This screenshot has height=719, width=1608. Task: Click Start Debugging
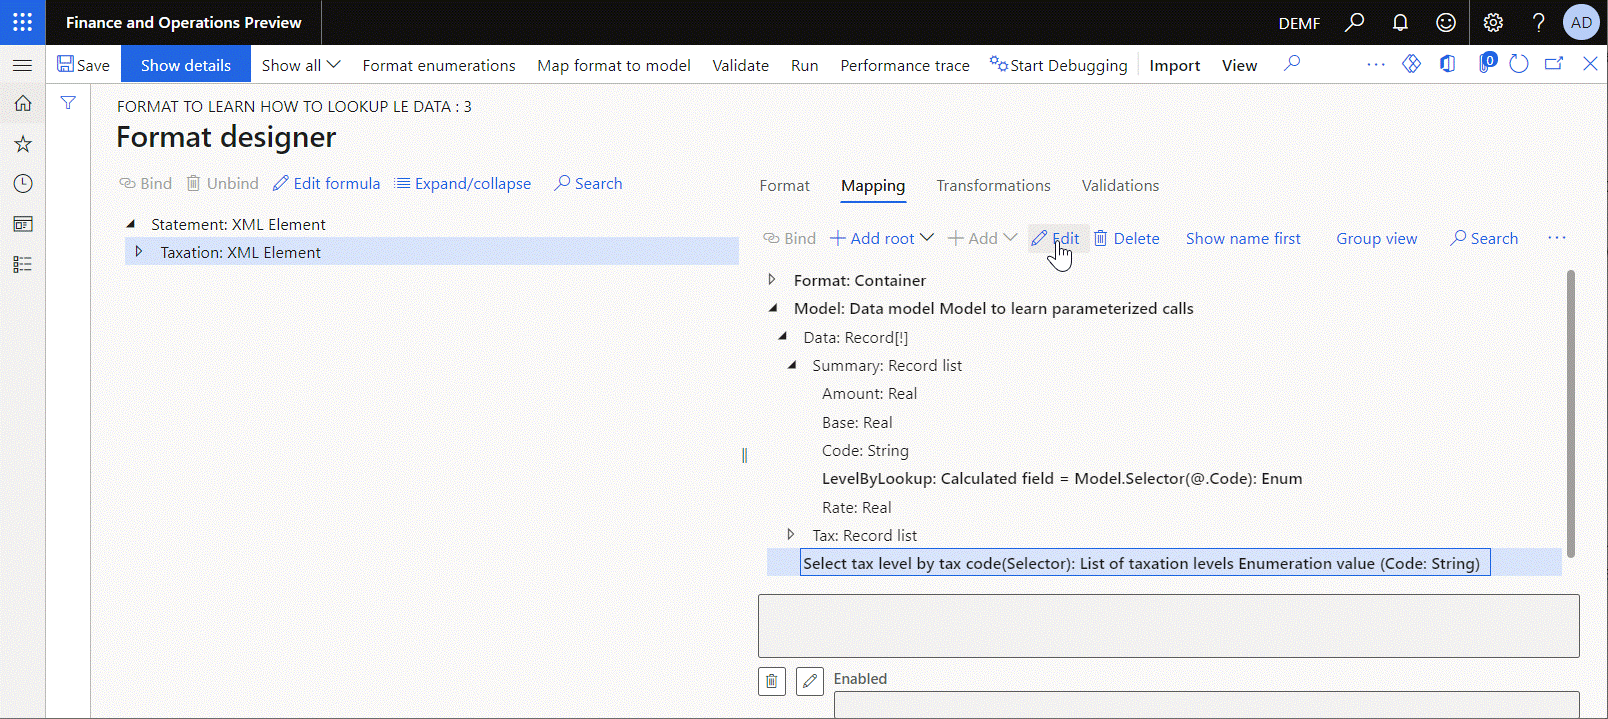coord(1059,65)
